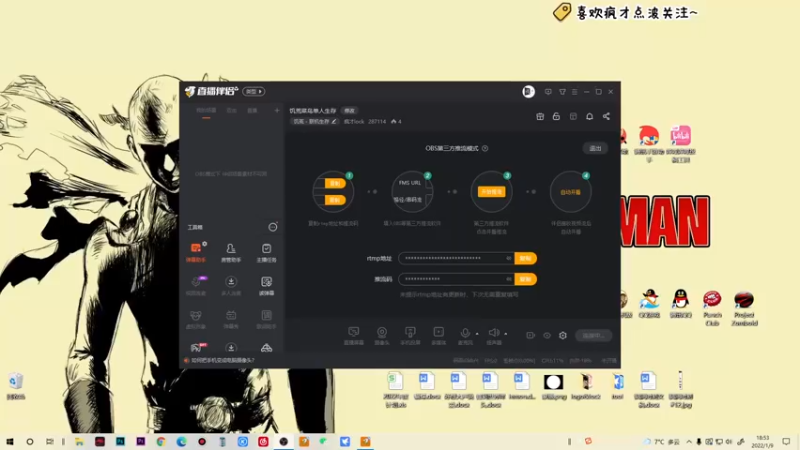The width and height of the screenshot is (800, 450).
Task: Click the funnel-shaped icon in title bar
Action: point(562,92)
